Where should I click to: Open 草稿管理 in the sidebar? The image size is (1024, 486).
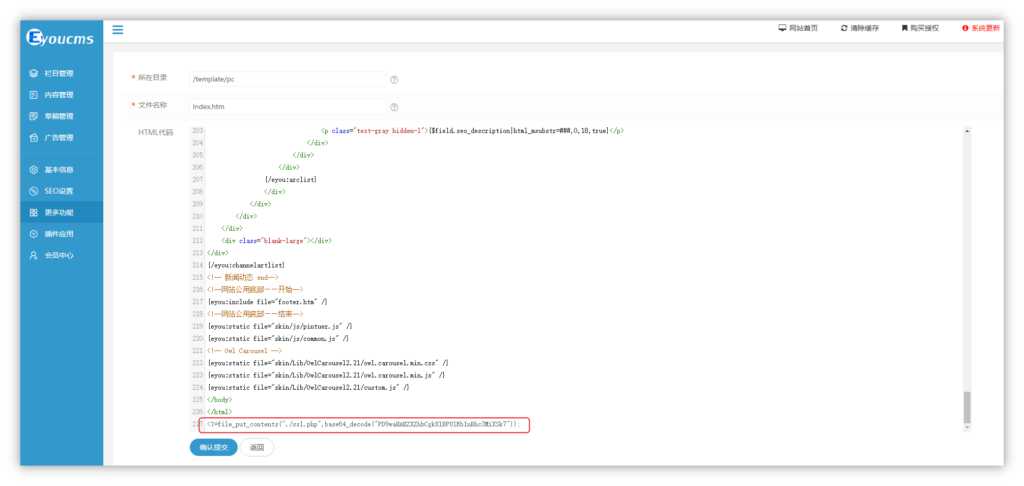pos(61,116)
